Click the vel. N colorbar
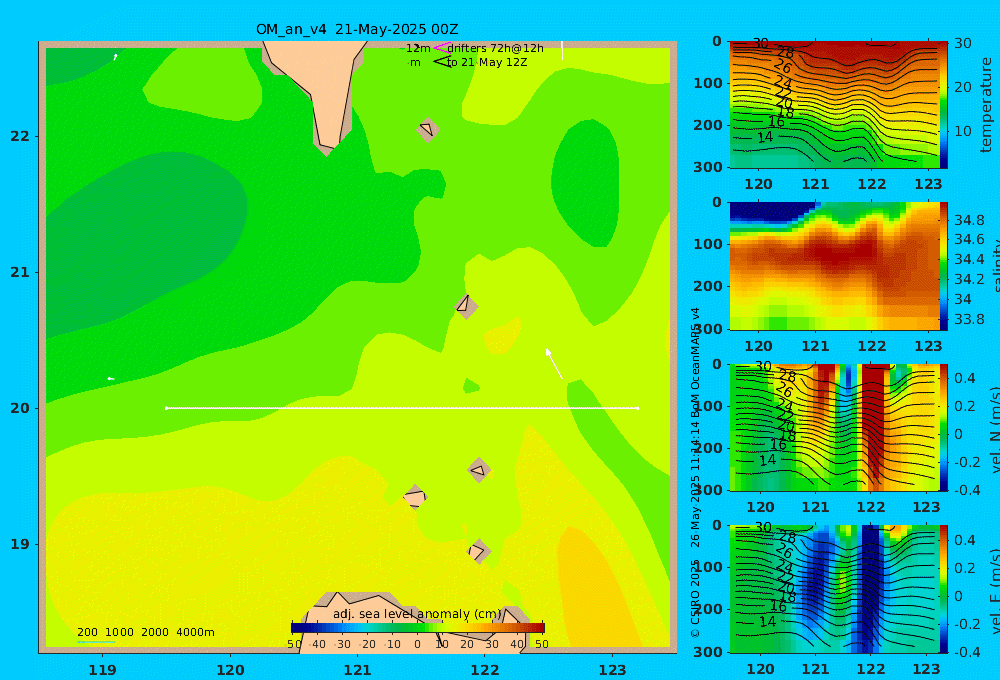 [944, 427]
